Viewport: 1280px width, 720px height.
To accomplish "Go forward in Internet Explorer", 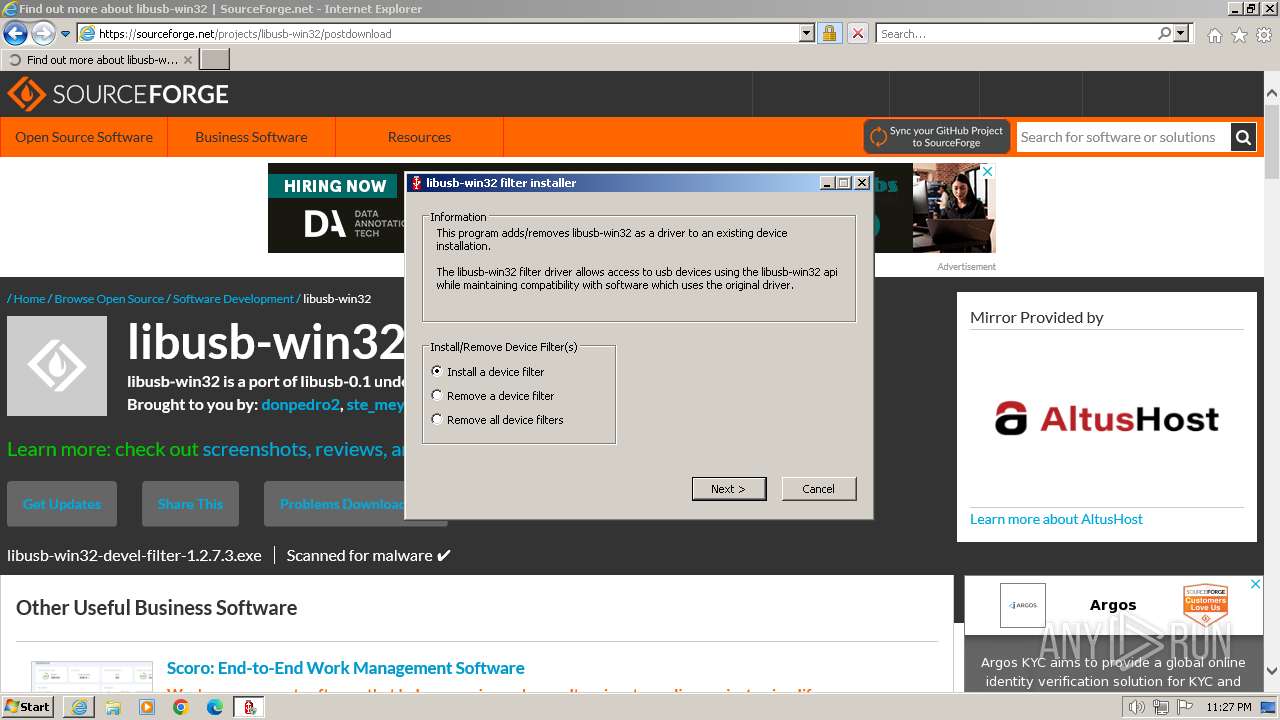I will click(x=42, y=34).
